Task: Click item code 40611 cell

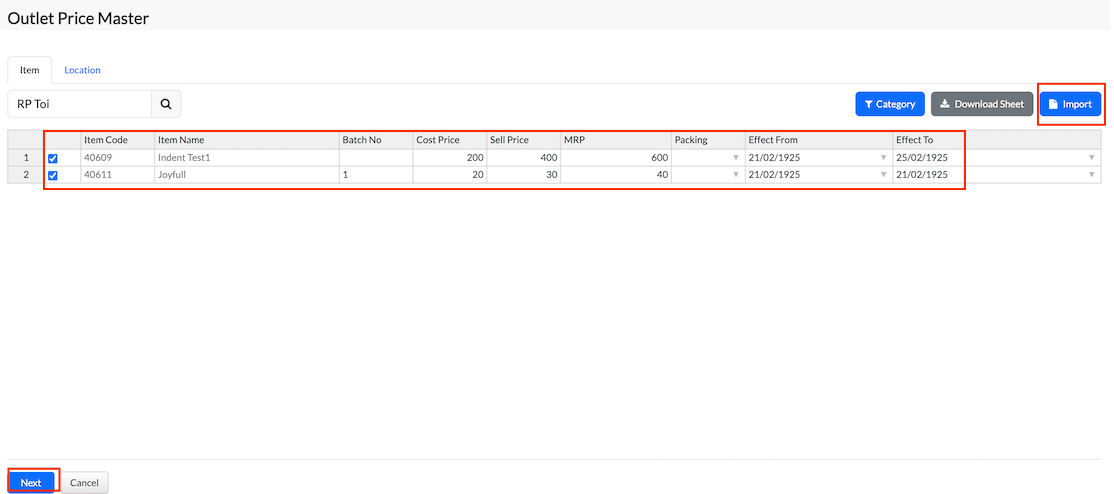Action: (x=118, y=175)
